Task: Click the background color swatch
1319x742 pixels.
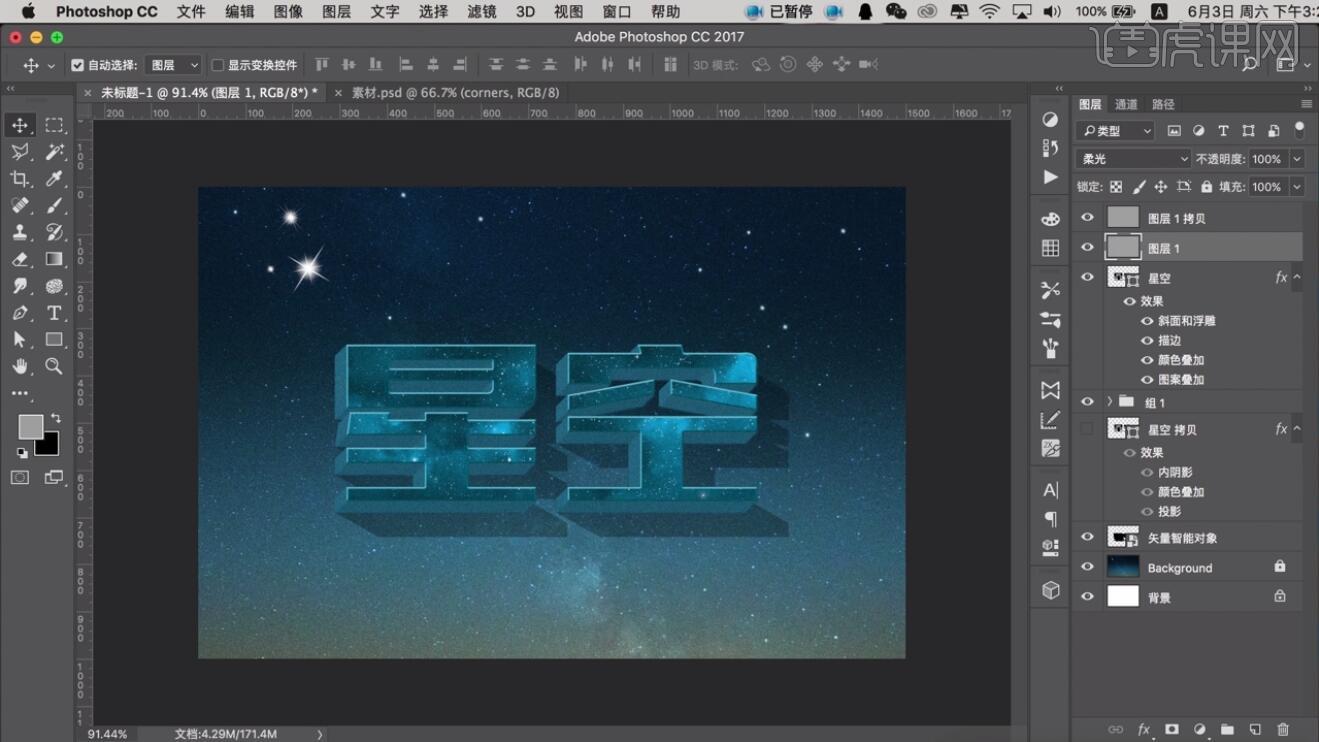Action: tap(49, 445)
